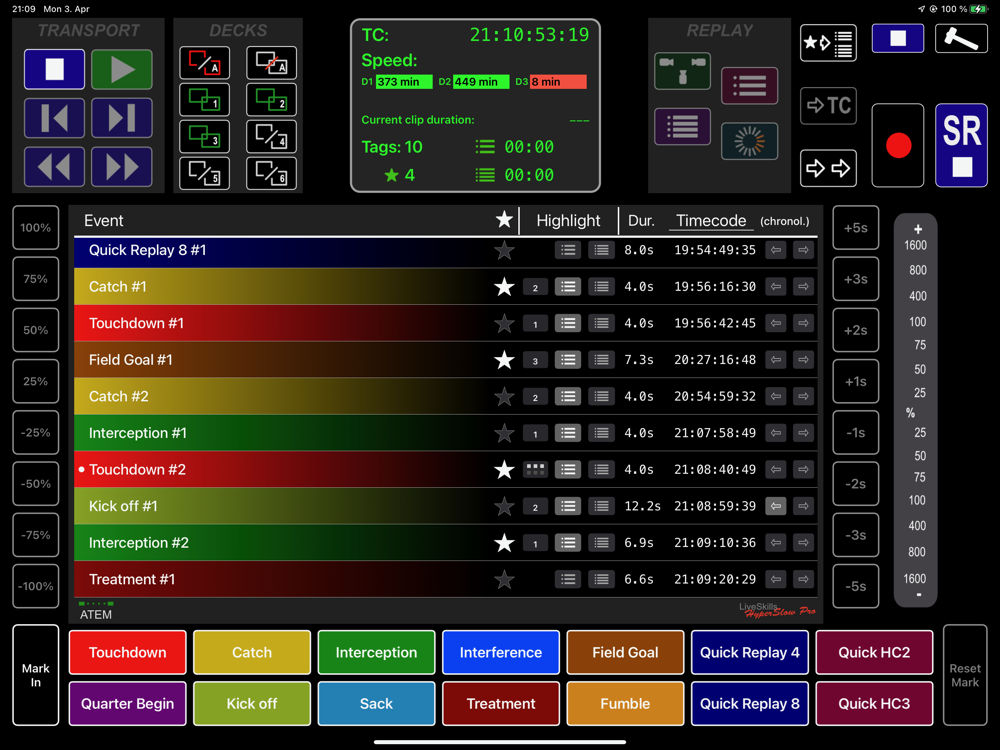Select the Touchdown #2 event row
Viewport: 1000px width, 750px height.
[x=446, y=469]
